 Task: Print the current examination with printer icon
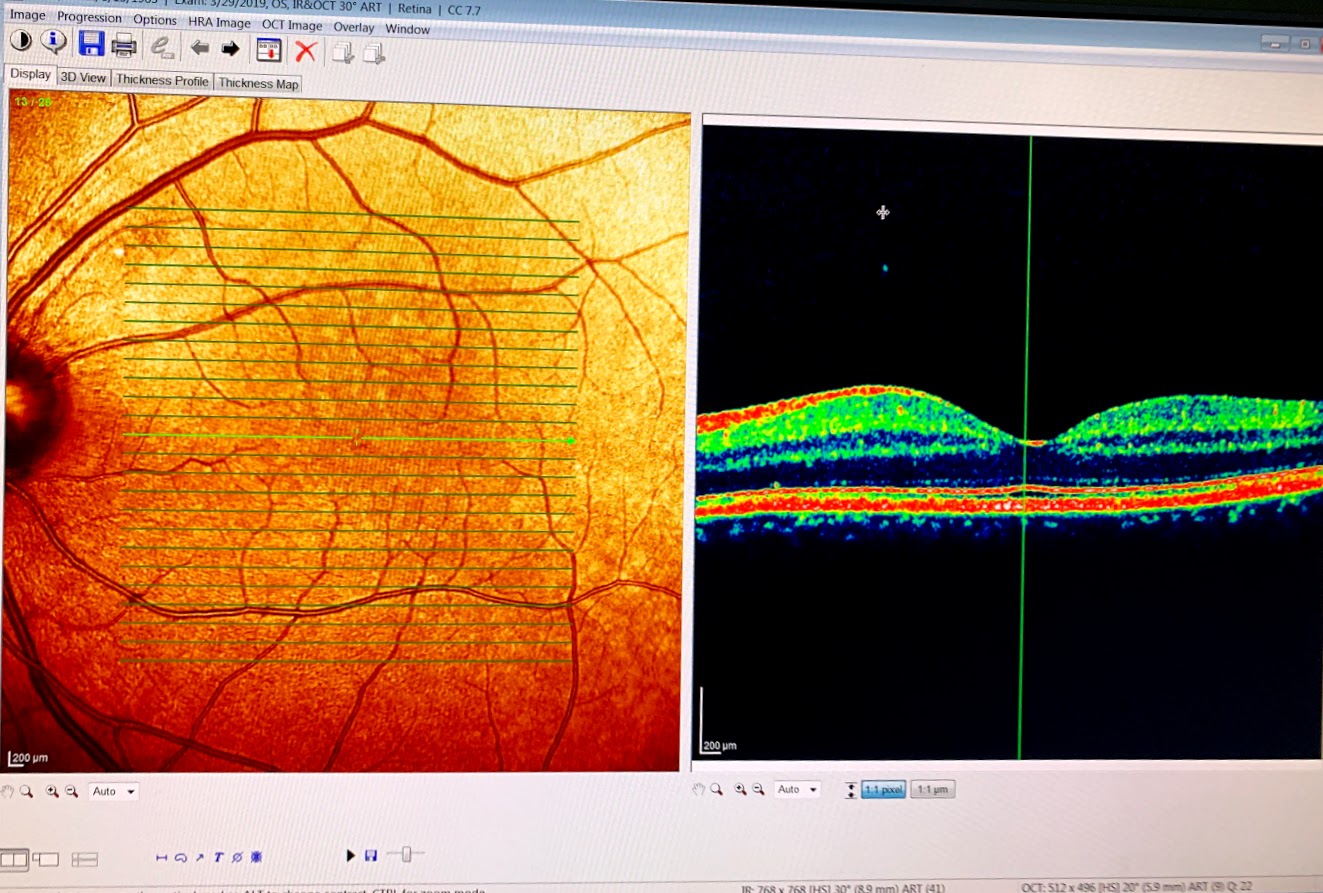tap(124, 45)
